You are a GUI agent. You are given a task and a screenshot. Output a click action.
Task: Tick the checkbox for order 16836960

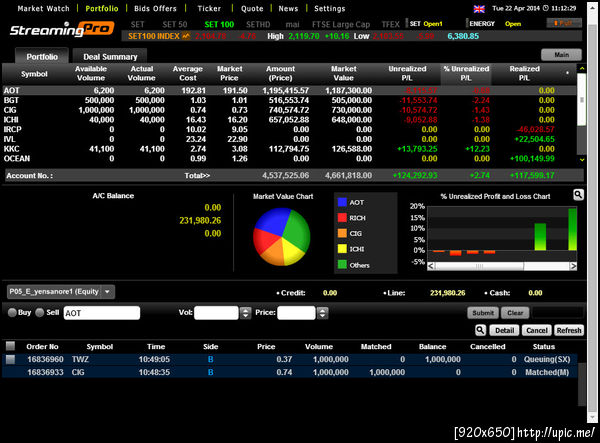10,359
